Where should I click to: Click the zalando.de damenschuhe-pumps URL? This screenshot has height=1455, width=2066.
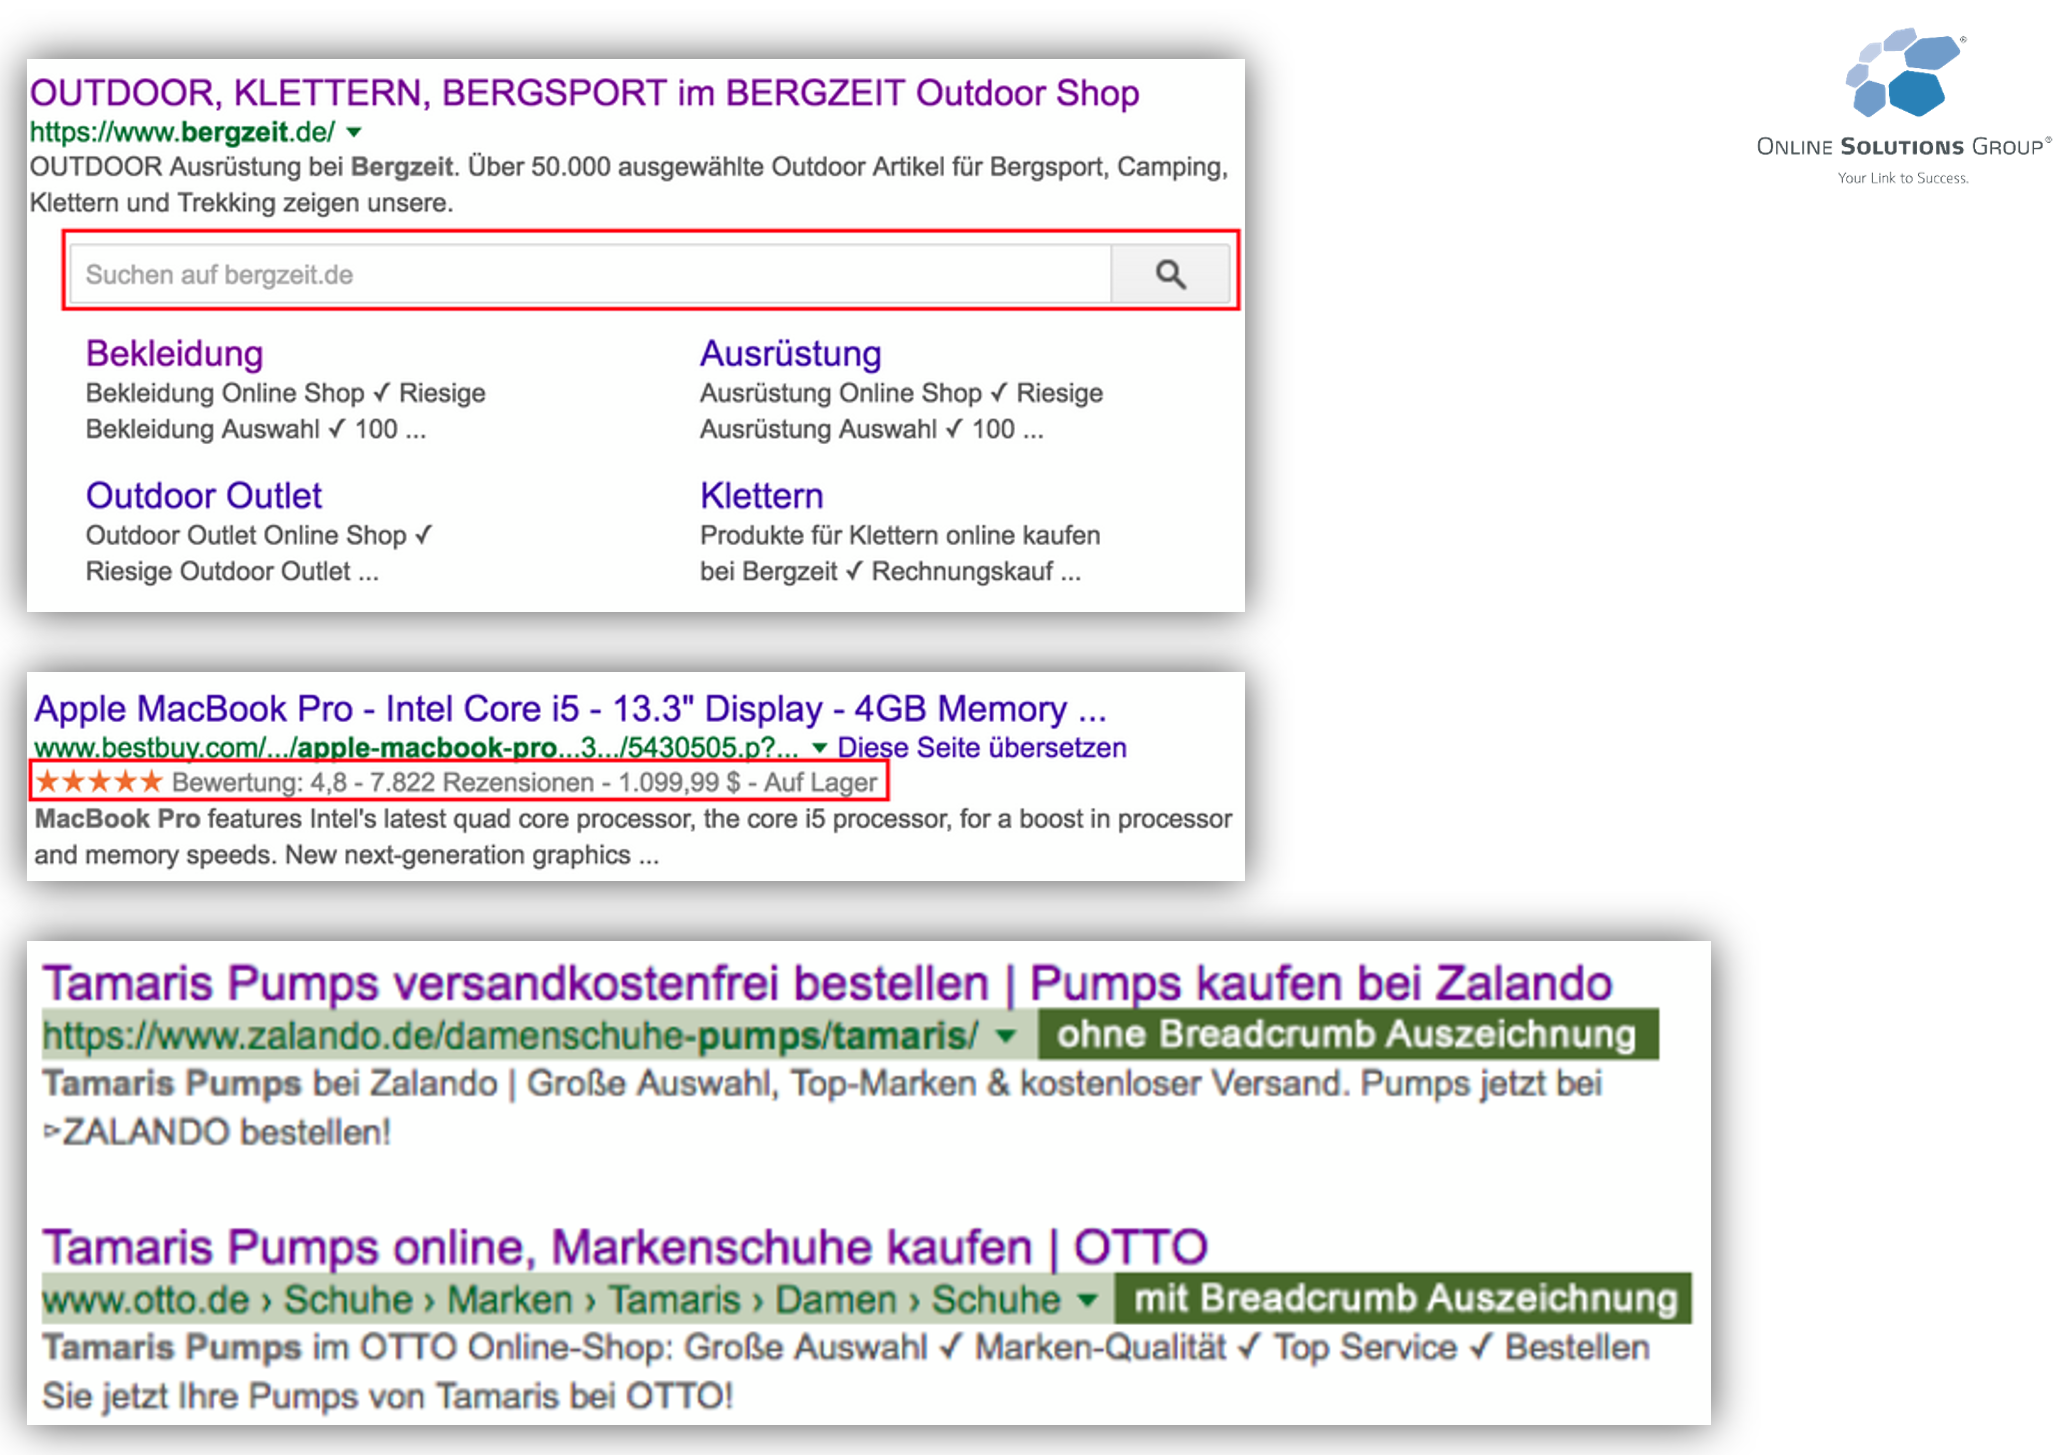pyautogui.click(x=510, y=1036)
